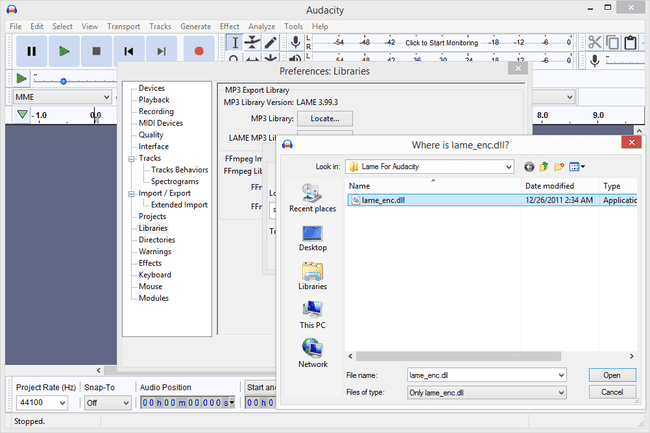The height and width of the screenshot is (433, 650).
Task: Click the Audio Position time field
Action: 188,402
